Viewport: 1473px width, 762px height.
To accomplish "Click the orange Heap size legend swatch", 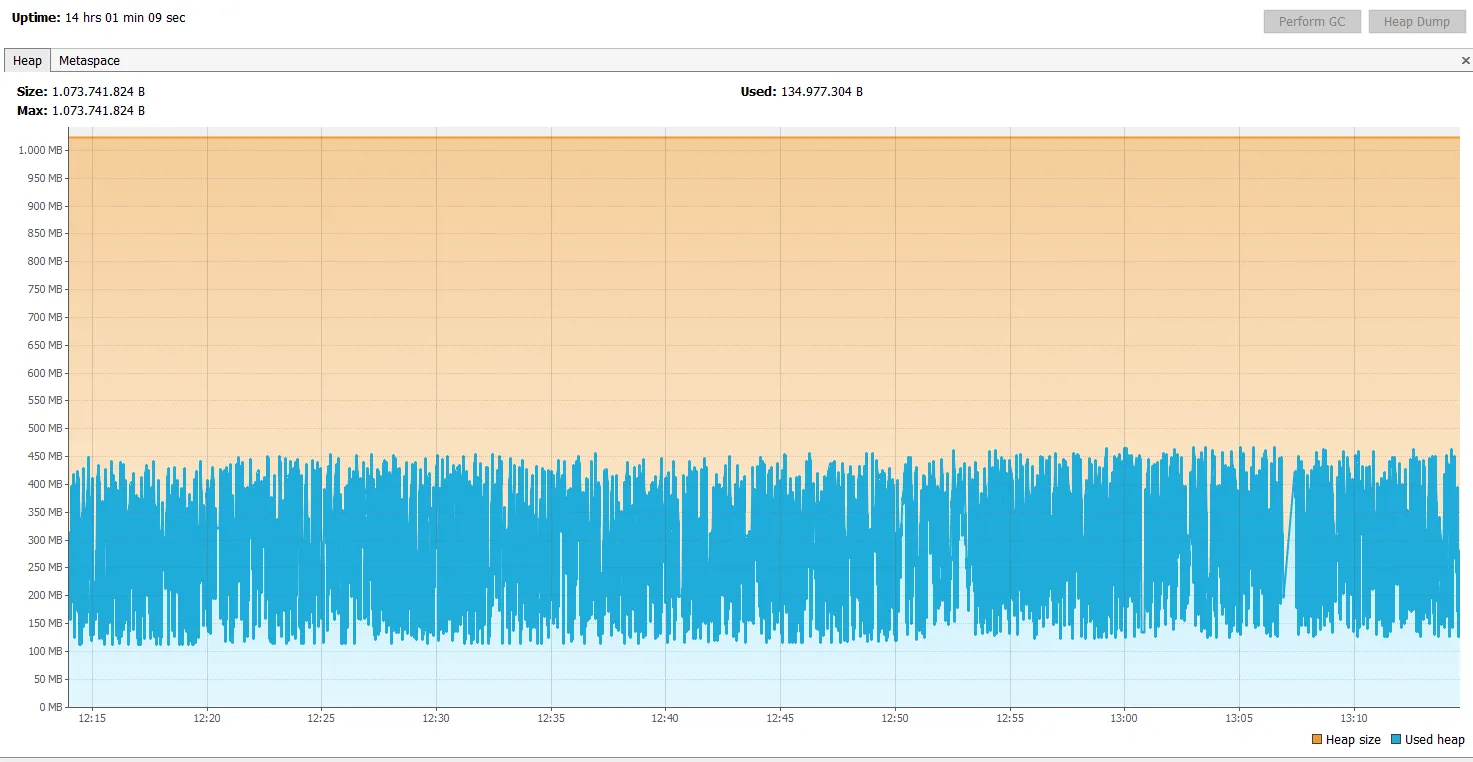I will tap(1316, 740).
